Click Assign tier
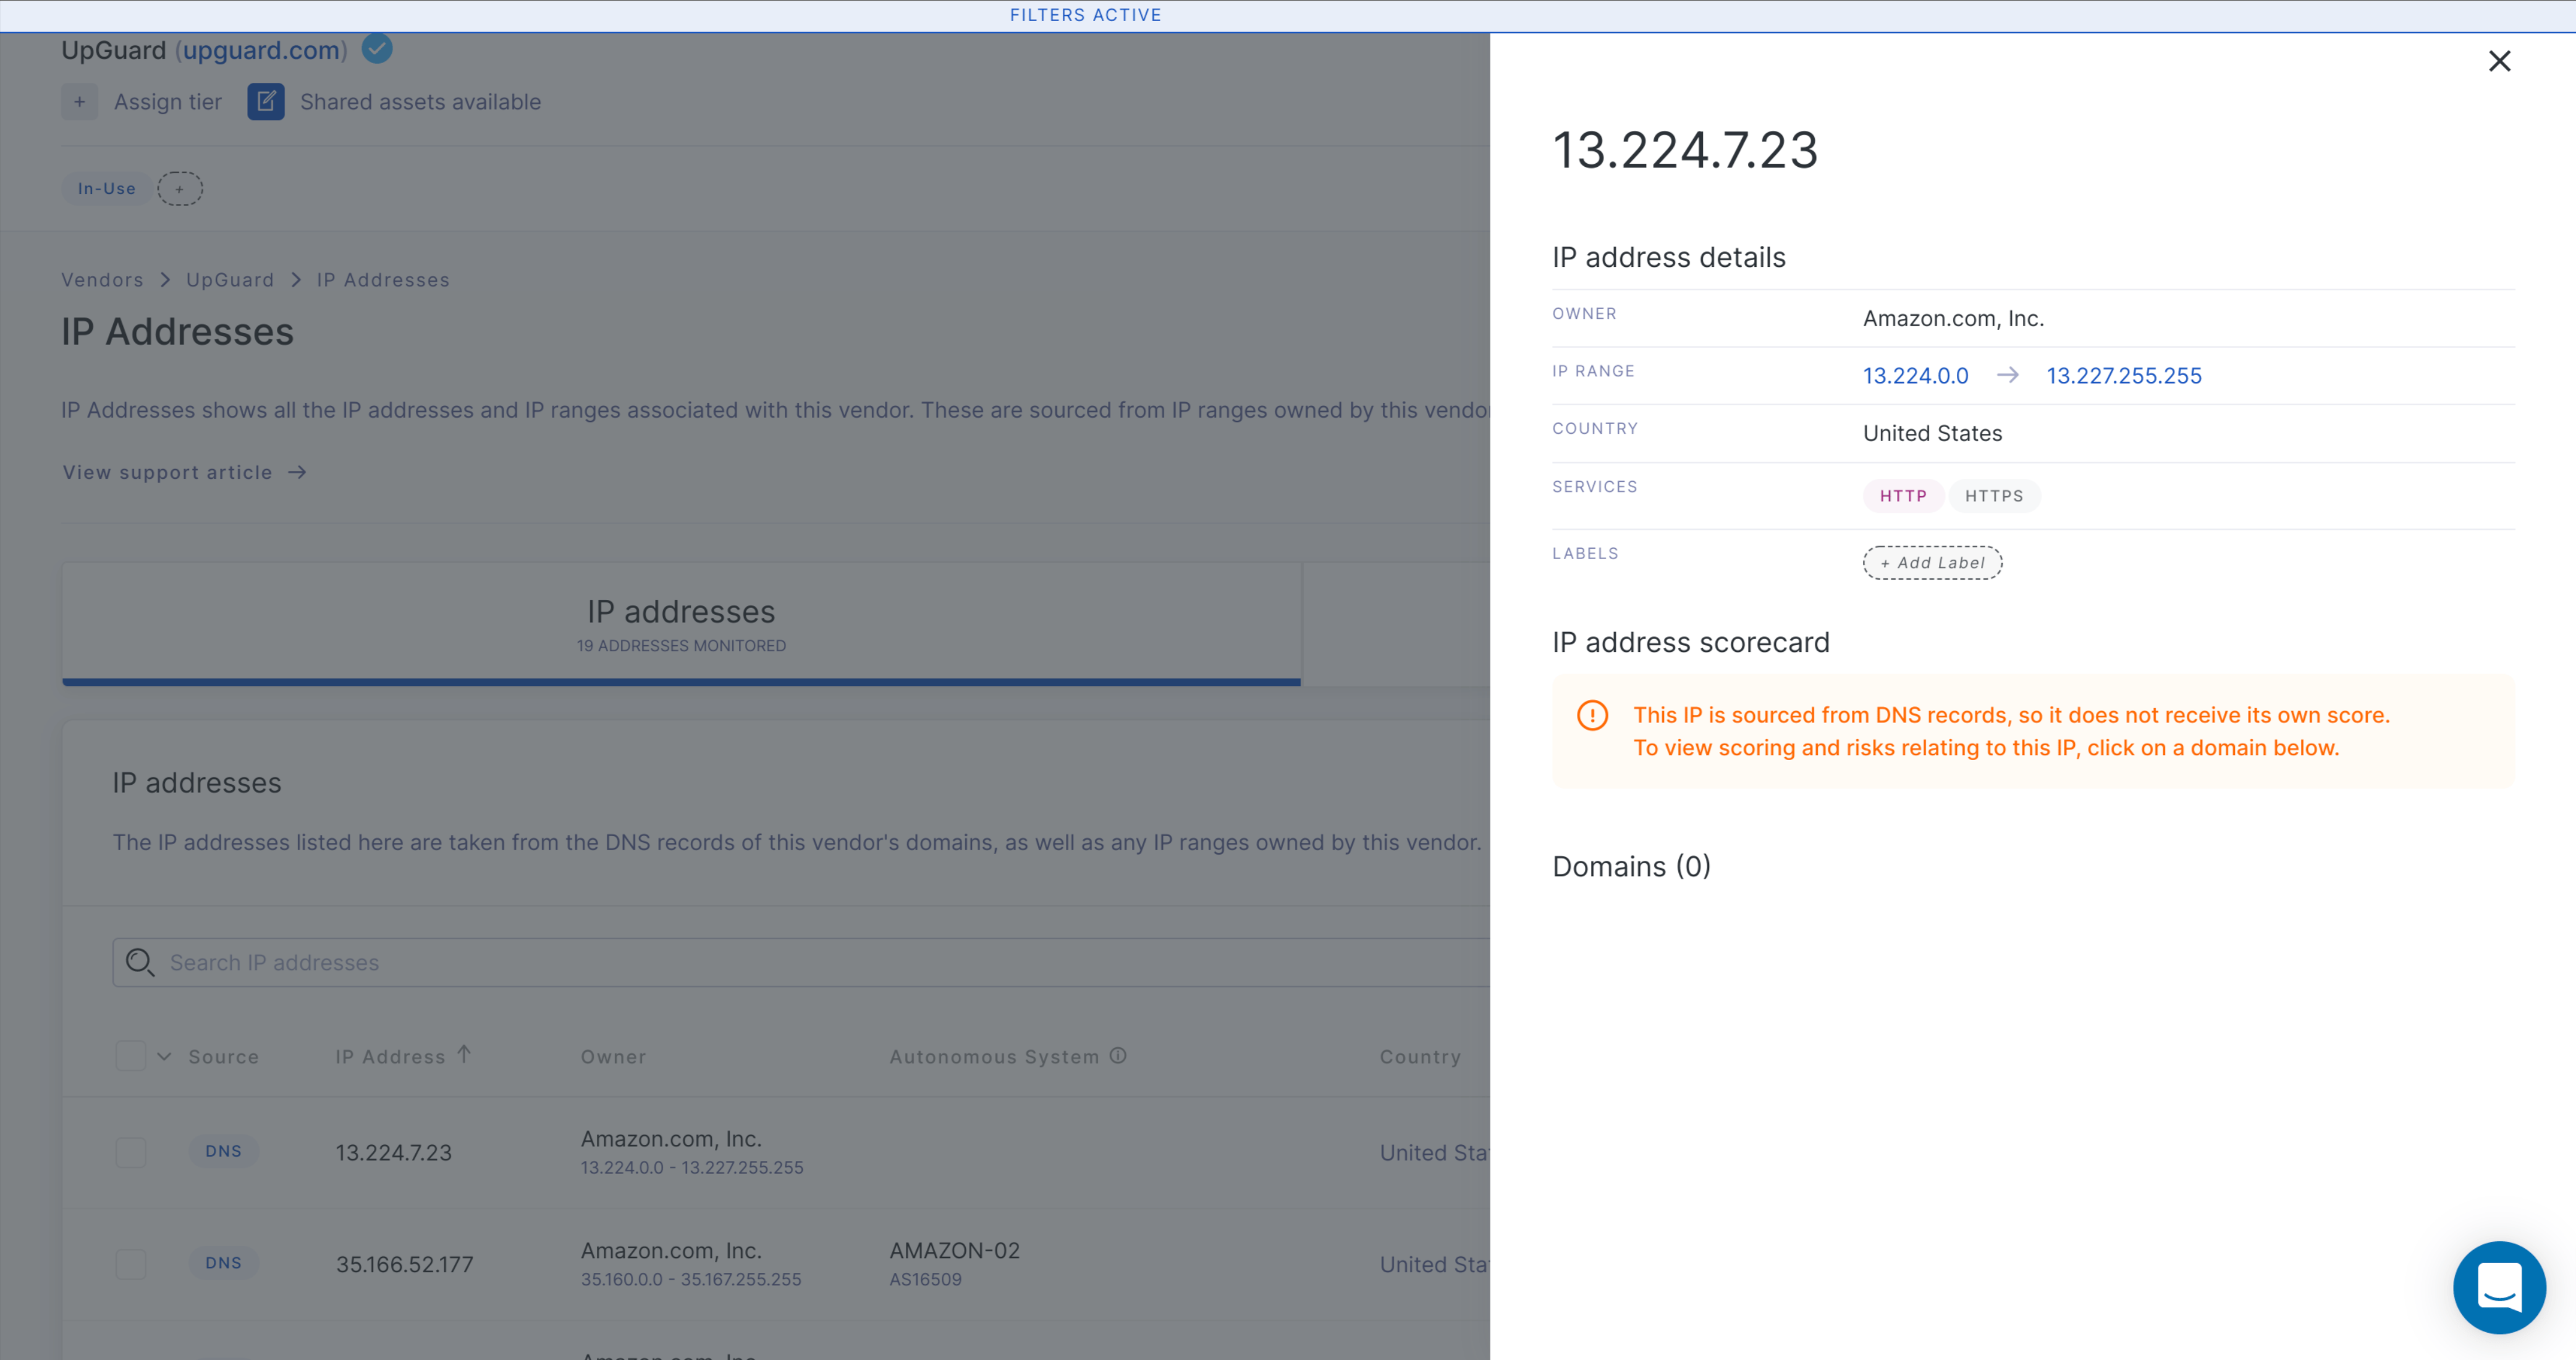2576x1360 pixels. click(x=168, y=102)
